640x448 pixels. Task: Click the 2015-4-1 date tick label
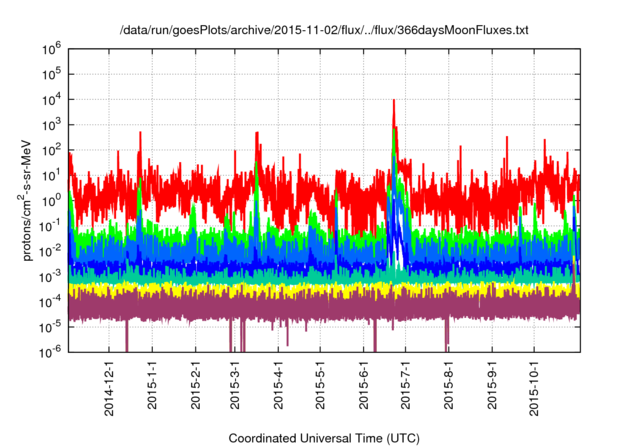(278, 385)
